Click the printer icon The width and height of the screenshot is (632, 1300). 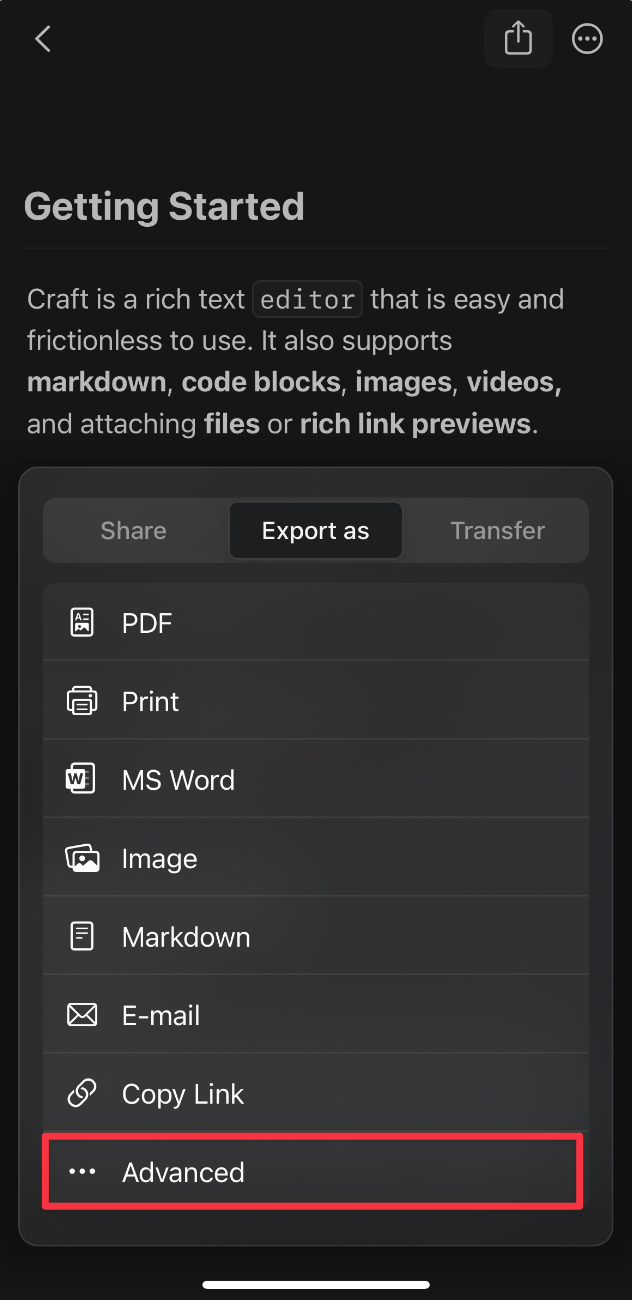(x=82, y=701)
